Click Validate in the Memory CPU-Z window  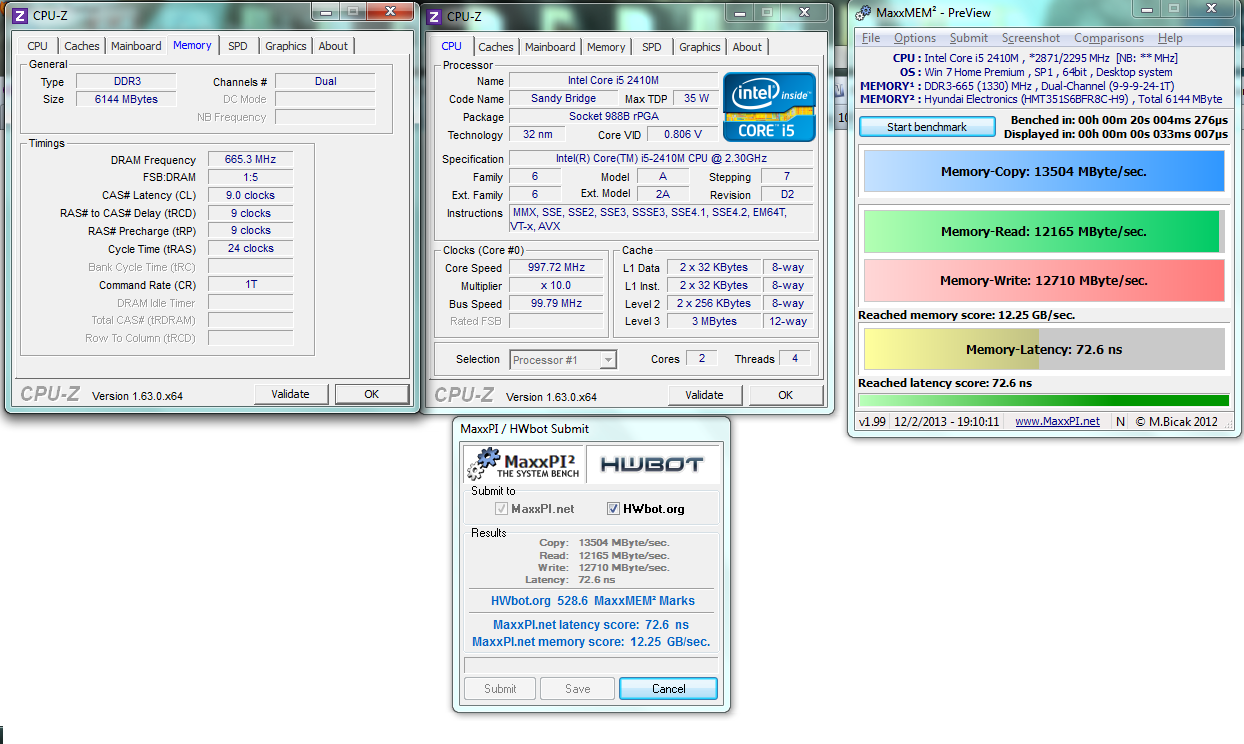tap(290, 394)
